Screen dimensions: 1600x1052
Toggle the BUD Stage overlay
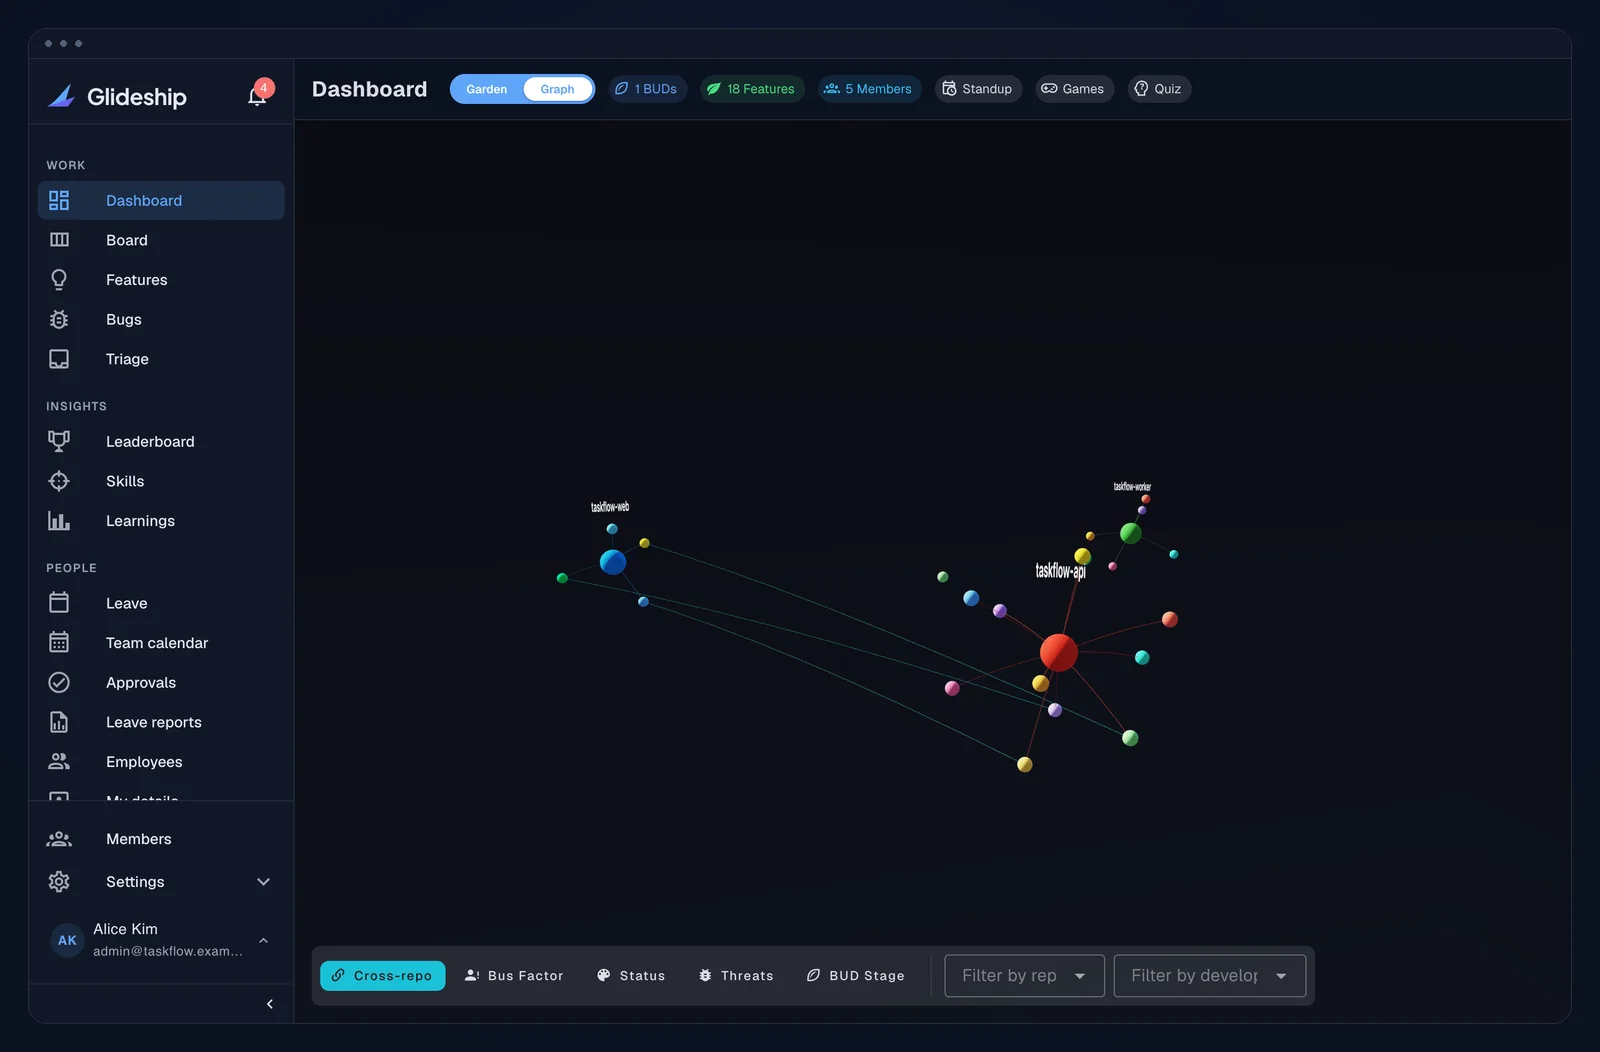tap(856, 976)
